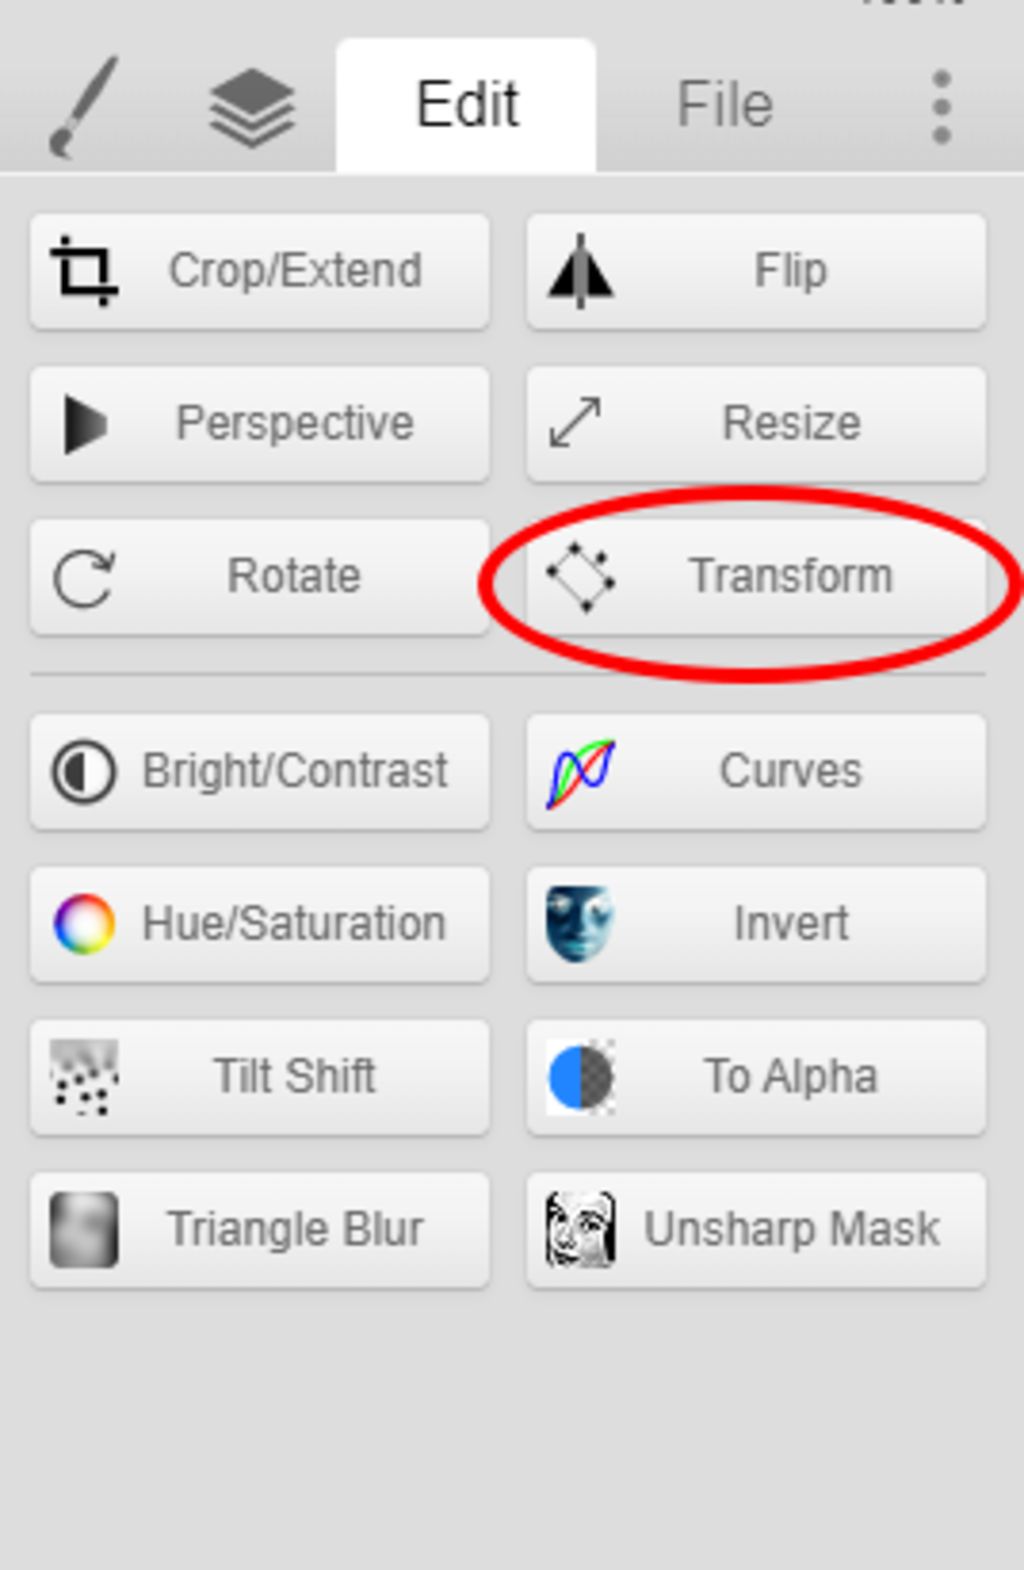Open the layers stack tab icon
This screenshot has height=1570, width=1024.
[251, 107]
